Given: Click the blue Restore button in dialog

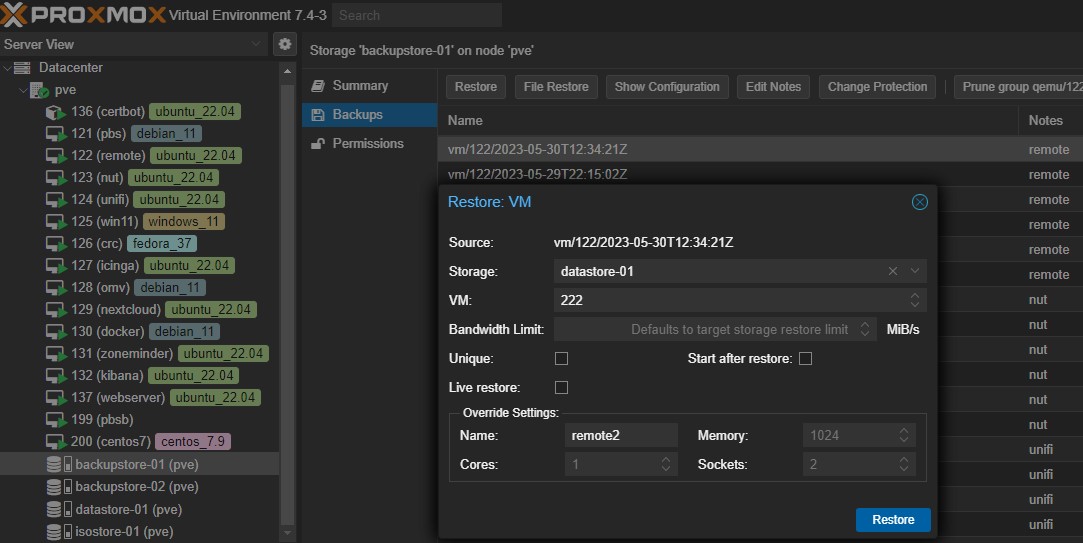Looking at the screenshot, I should 892,519.
